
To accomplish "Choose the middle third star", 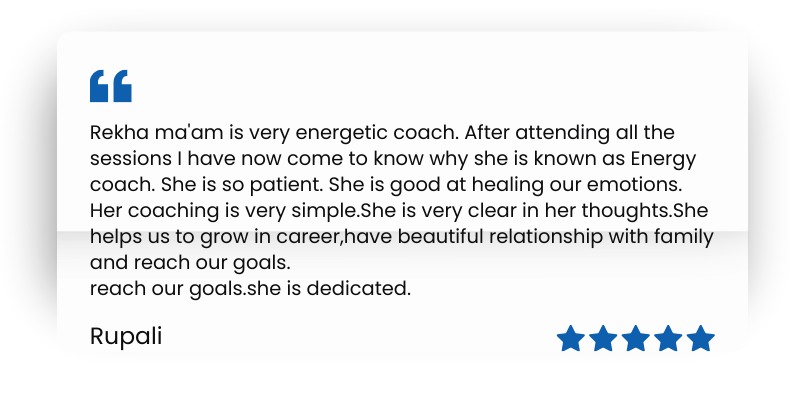I will coord(636,339).
